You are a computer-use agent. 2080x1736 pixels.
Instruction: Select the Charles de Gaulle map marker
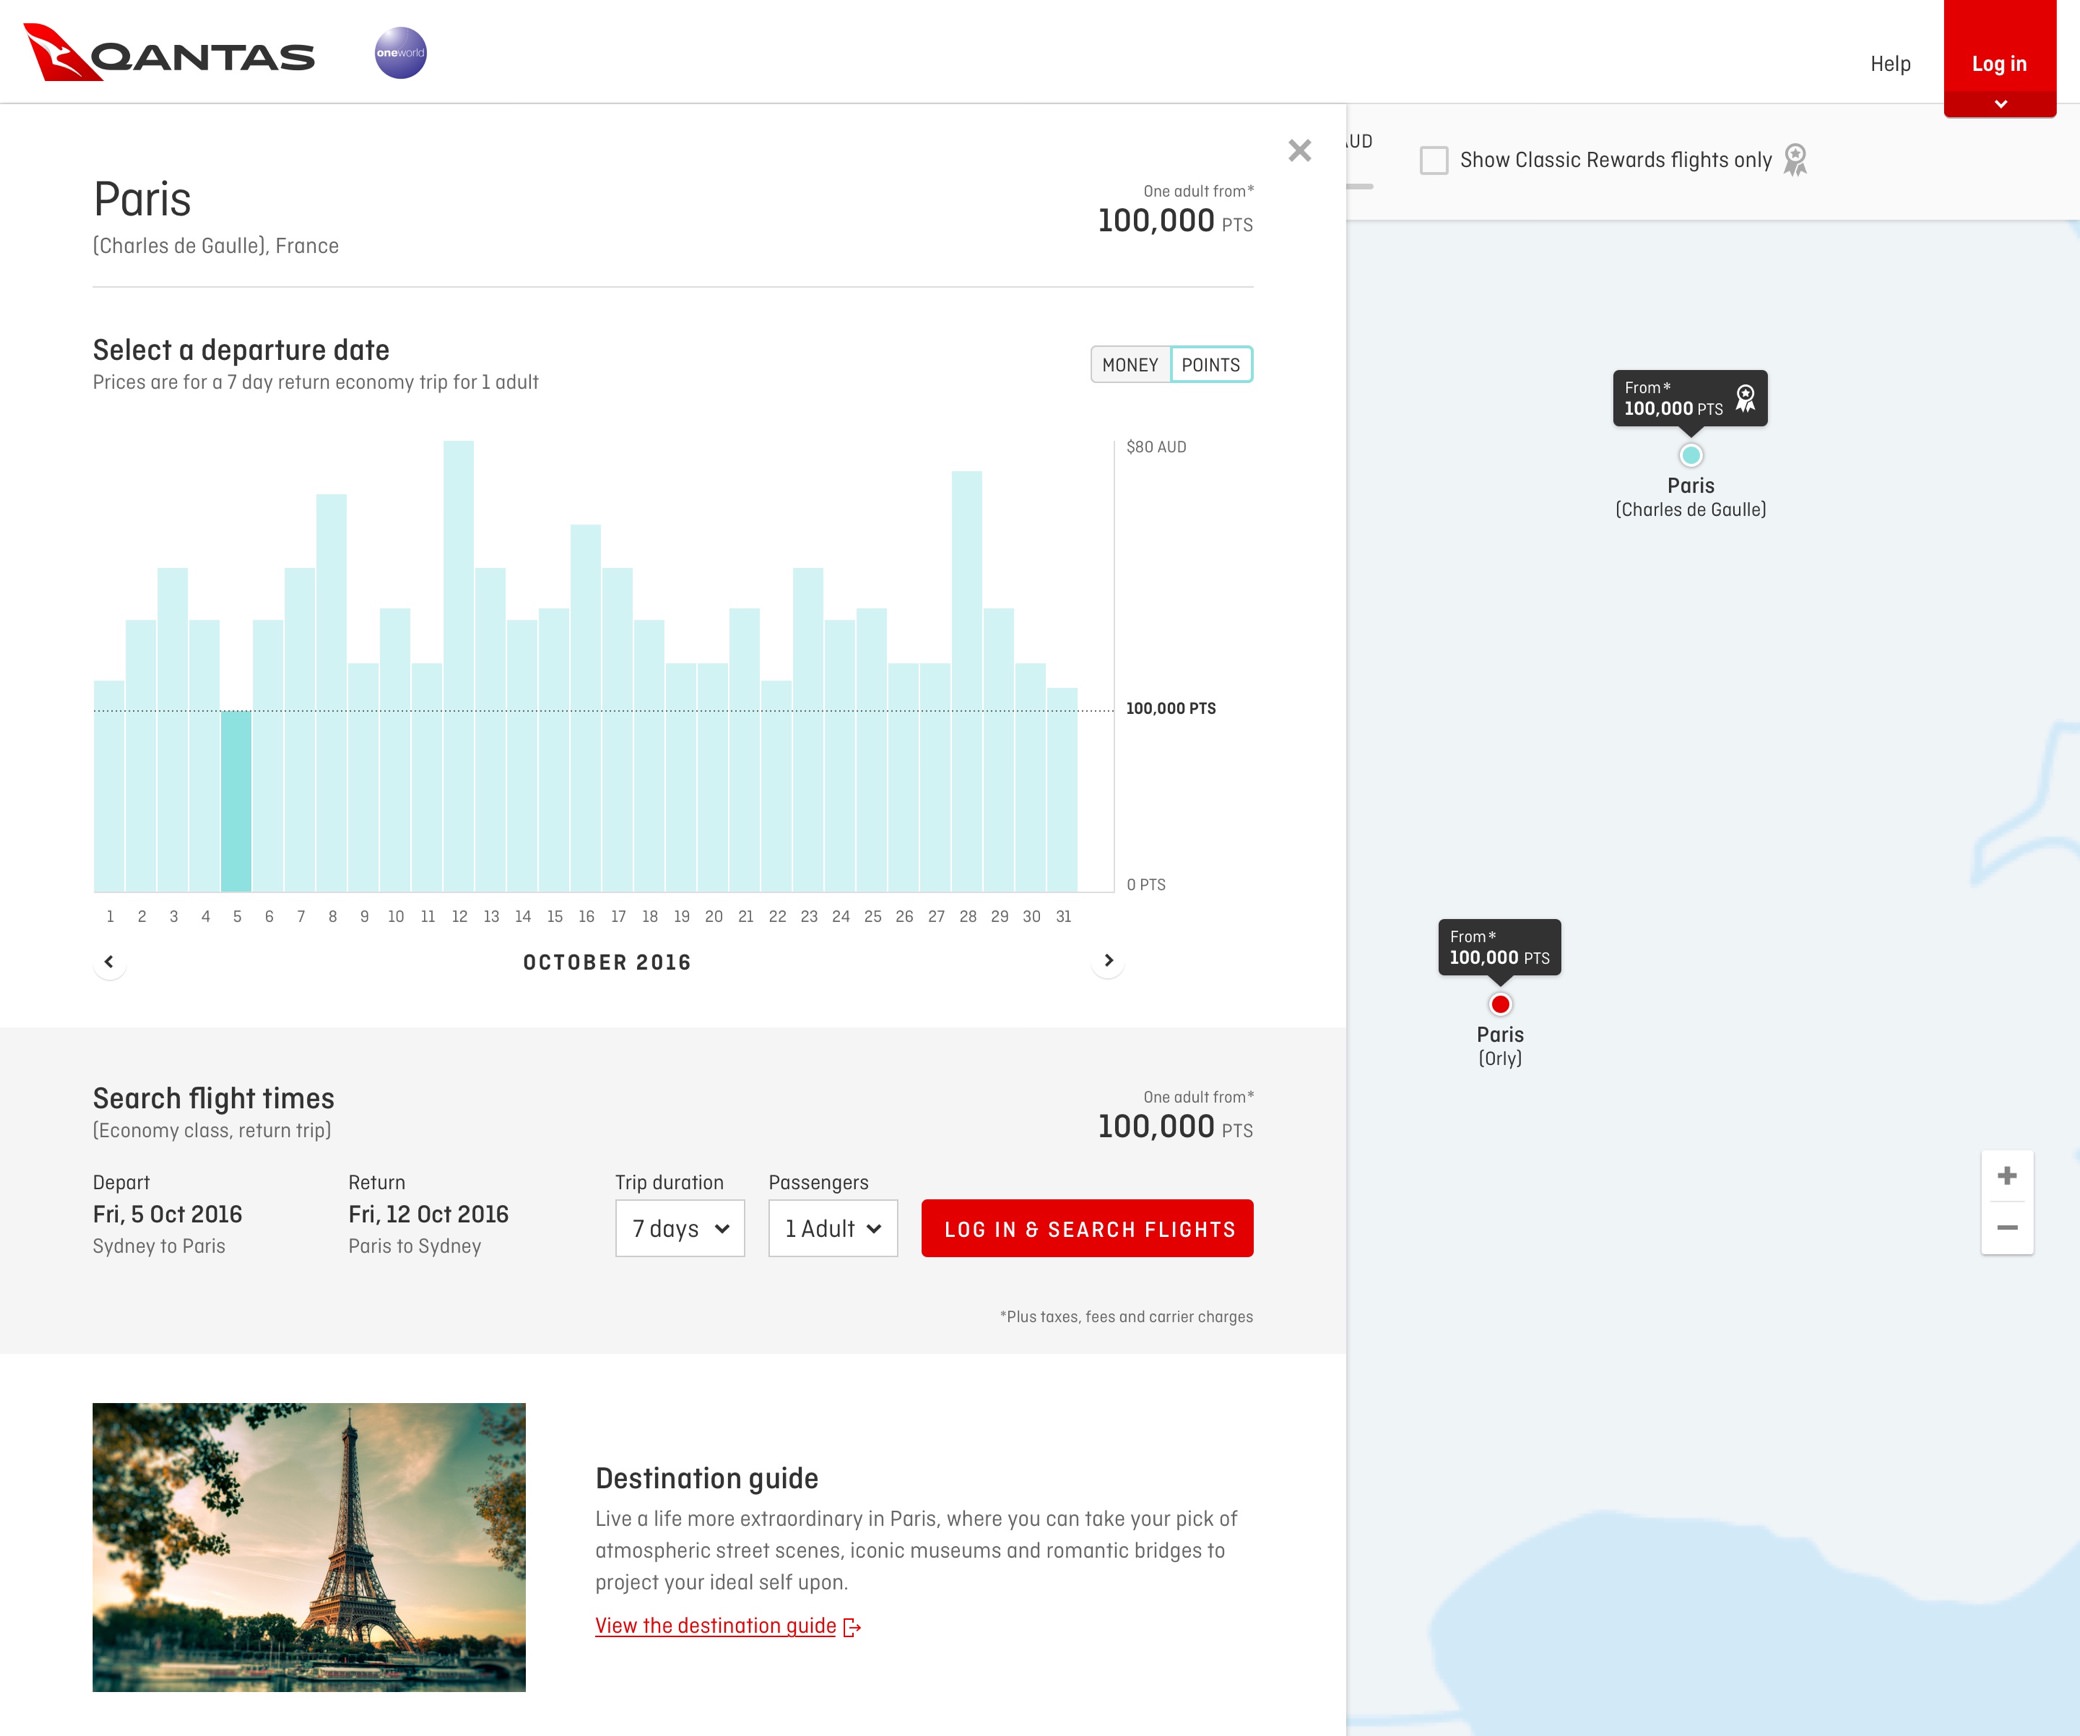tap(1691, 455)
